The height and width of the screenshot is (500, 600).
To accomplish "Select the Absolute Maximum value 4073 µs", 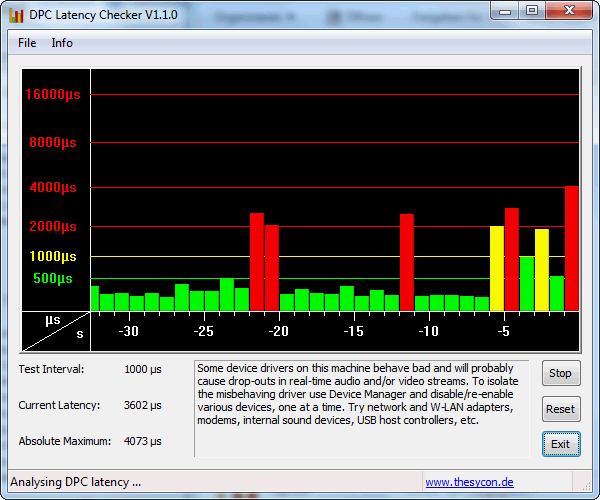I will (x=143, y=441).
